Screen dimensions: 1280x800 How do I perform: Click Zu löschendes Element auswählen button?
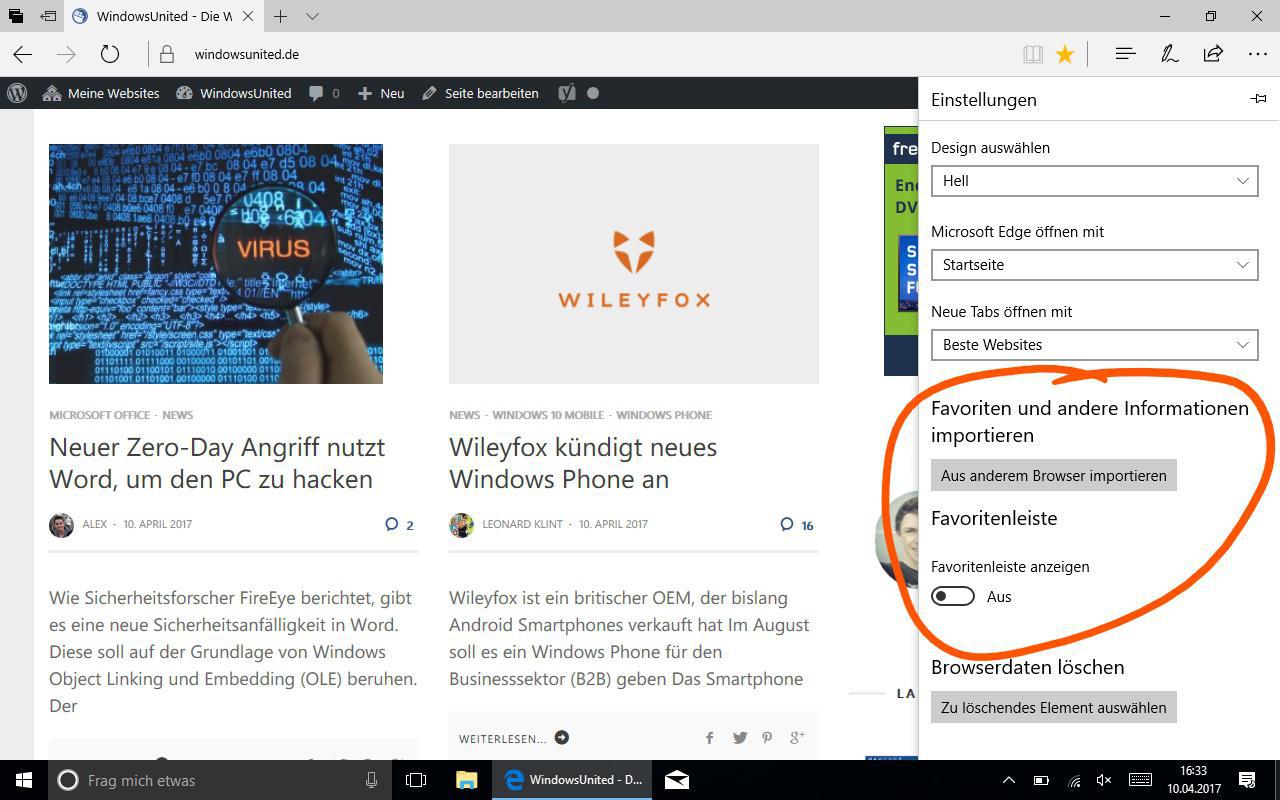pyautogui.click(x=1054, y=707)
